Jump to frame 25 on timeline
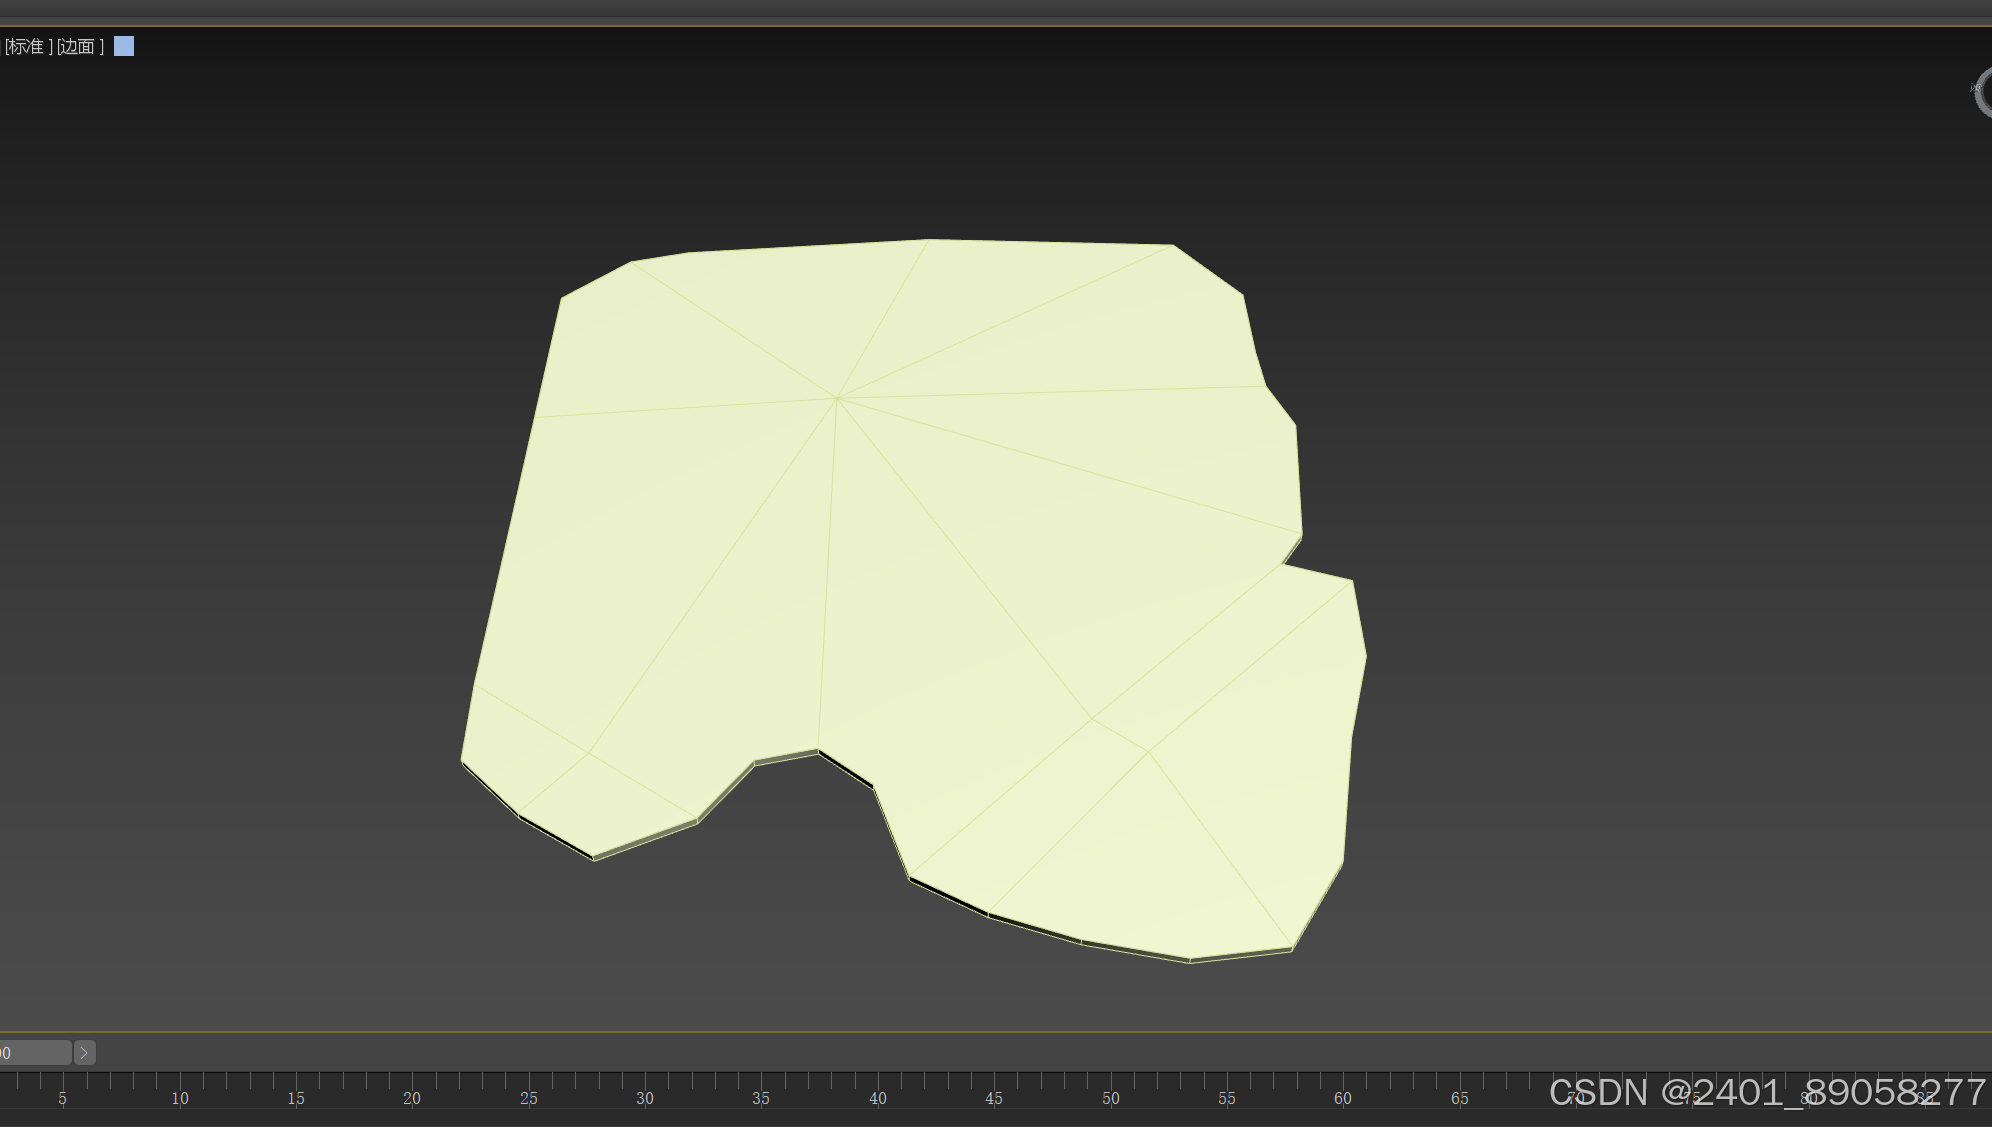Screen dimensions: 1992x1127 (x=528, y=1097)
